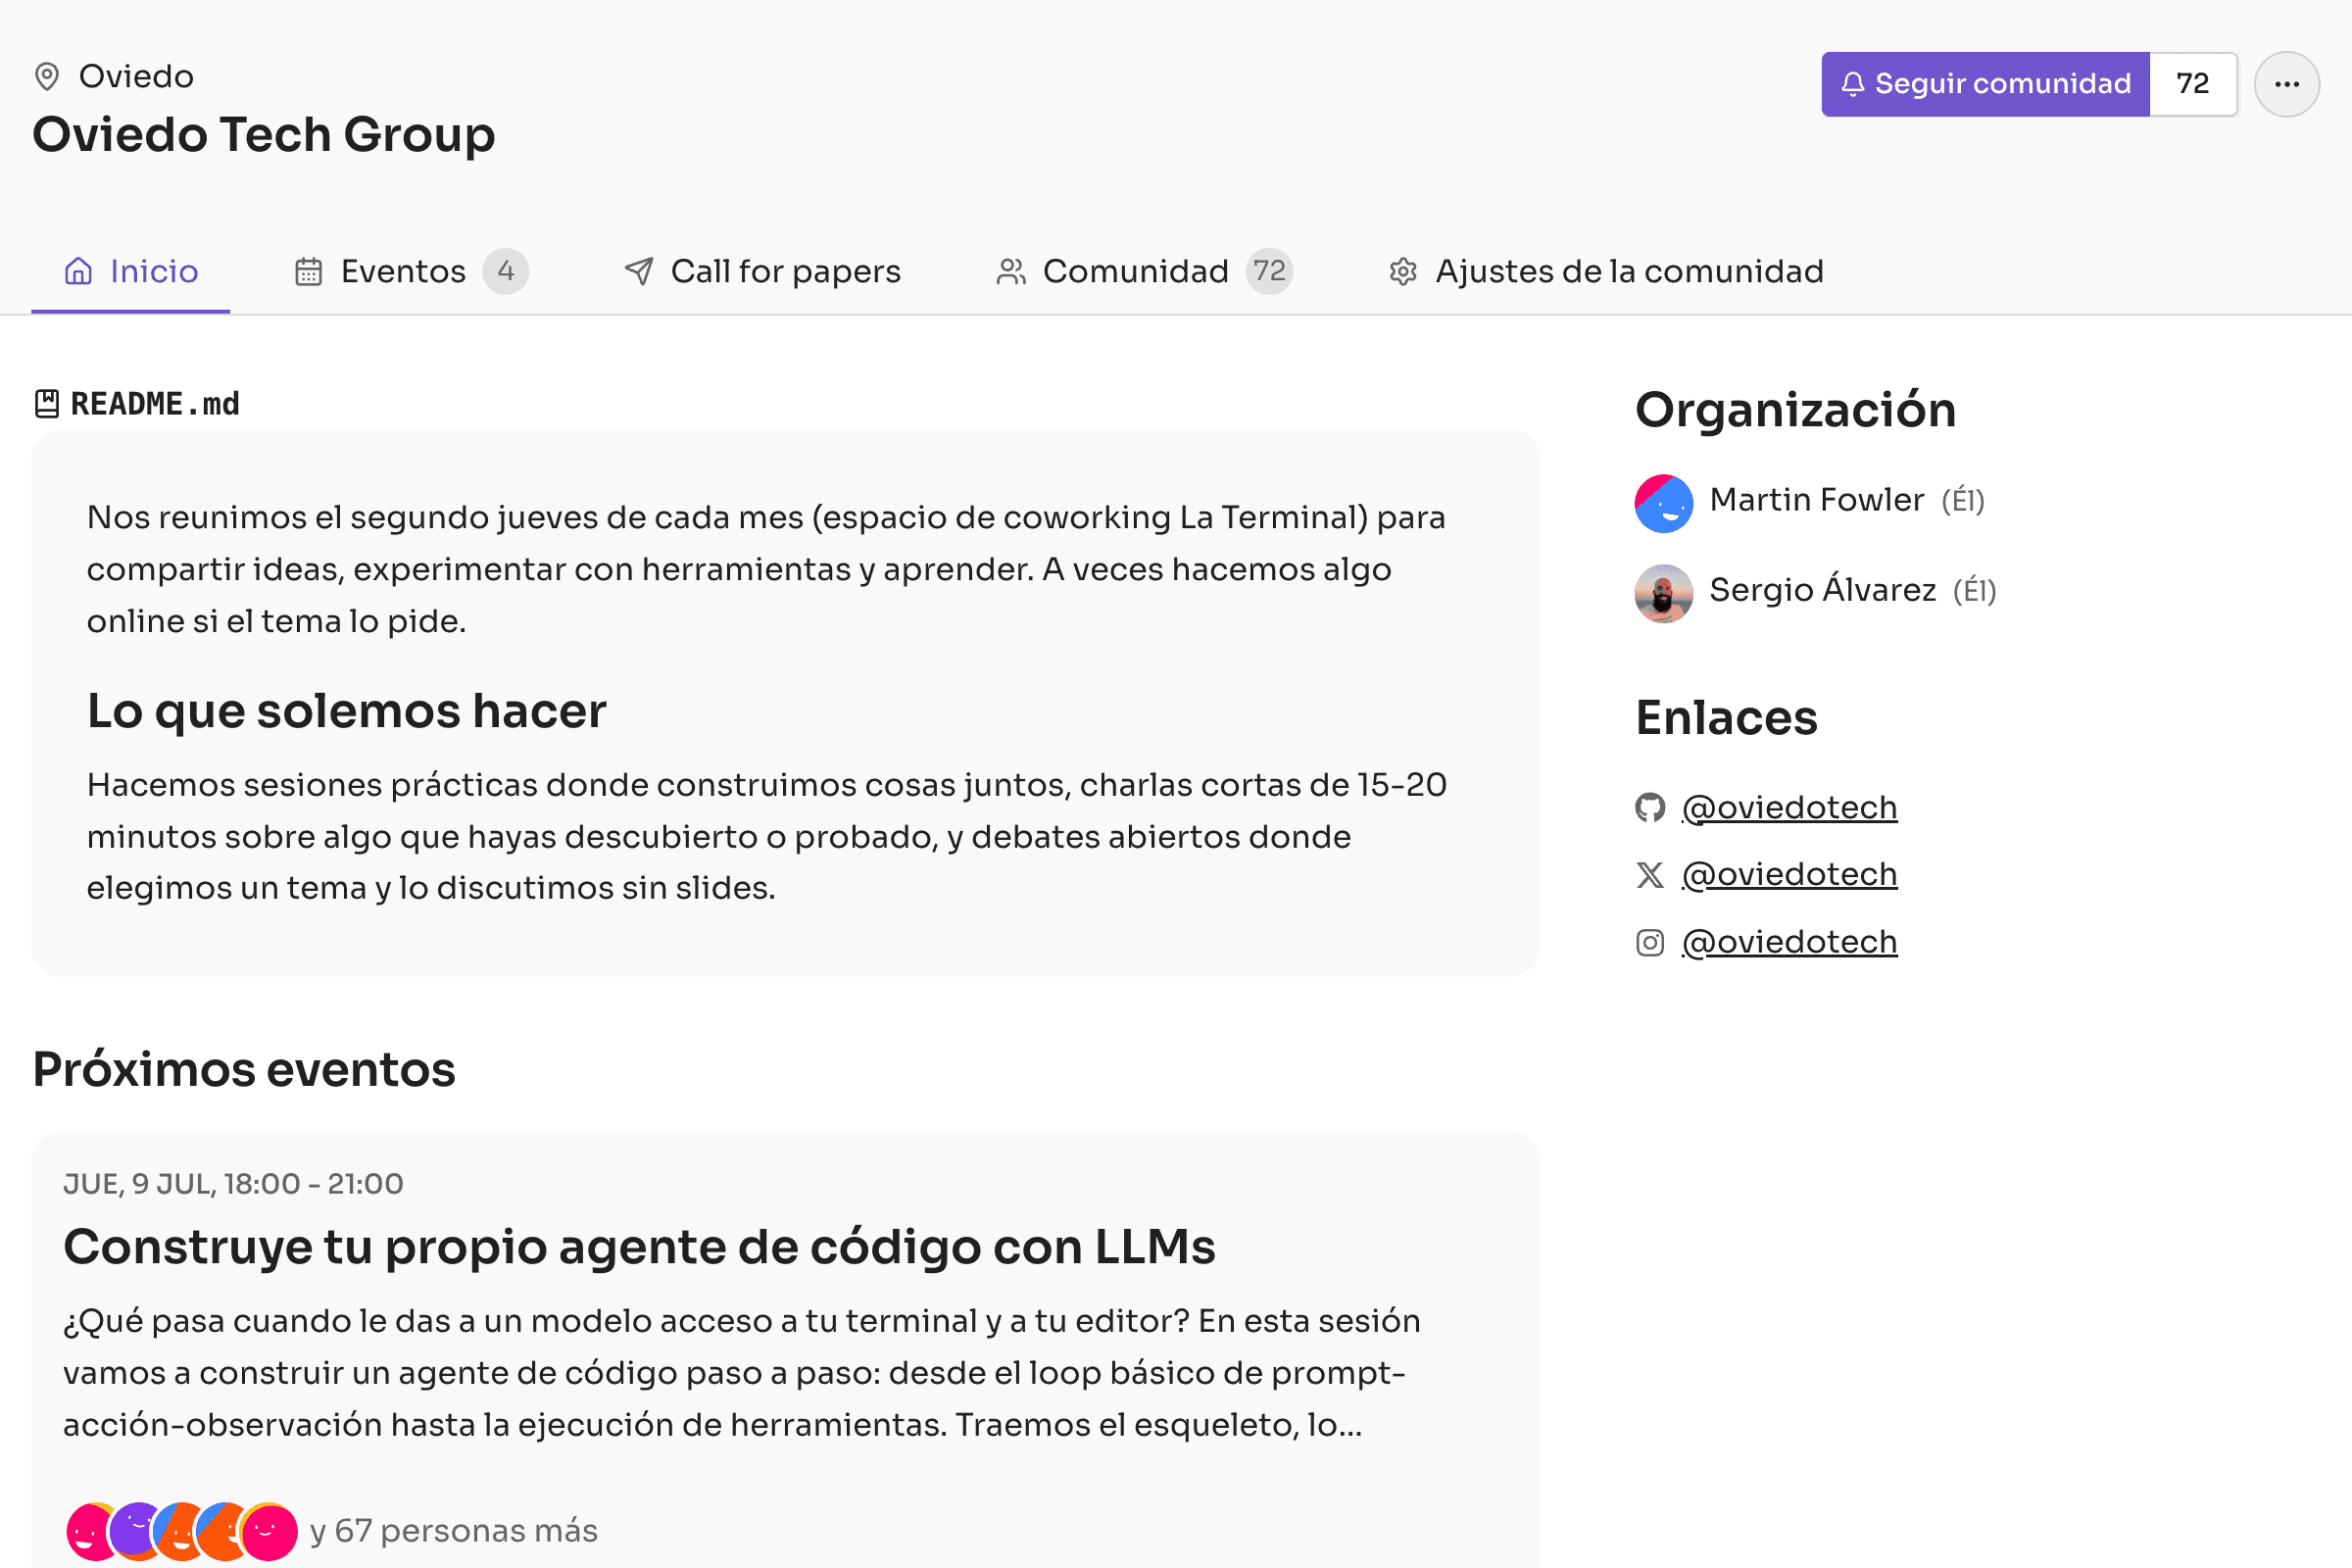The image size is (2352, 1568).
Task: Click the 72 followers count button
Action: click(2193, 84)
